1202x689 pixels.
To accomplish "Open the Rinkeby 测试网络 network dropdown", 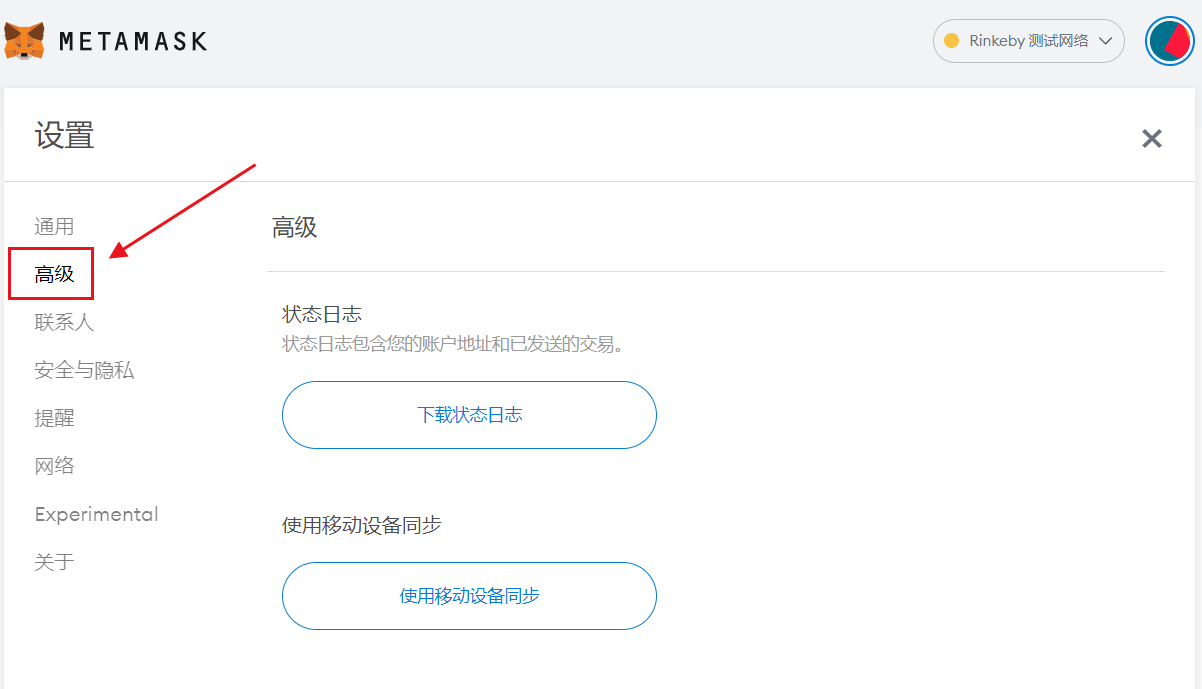I will (x=1028, y=41).
